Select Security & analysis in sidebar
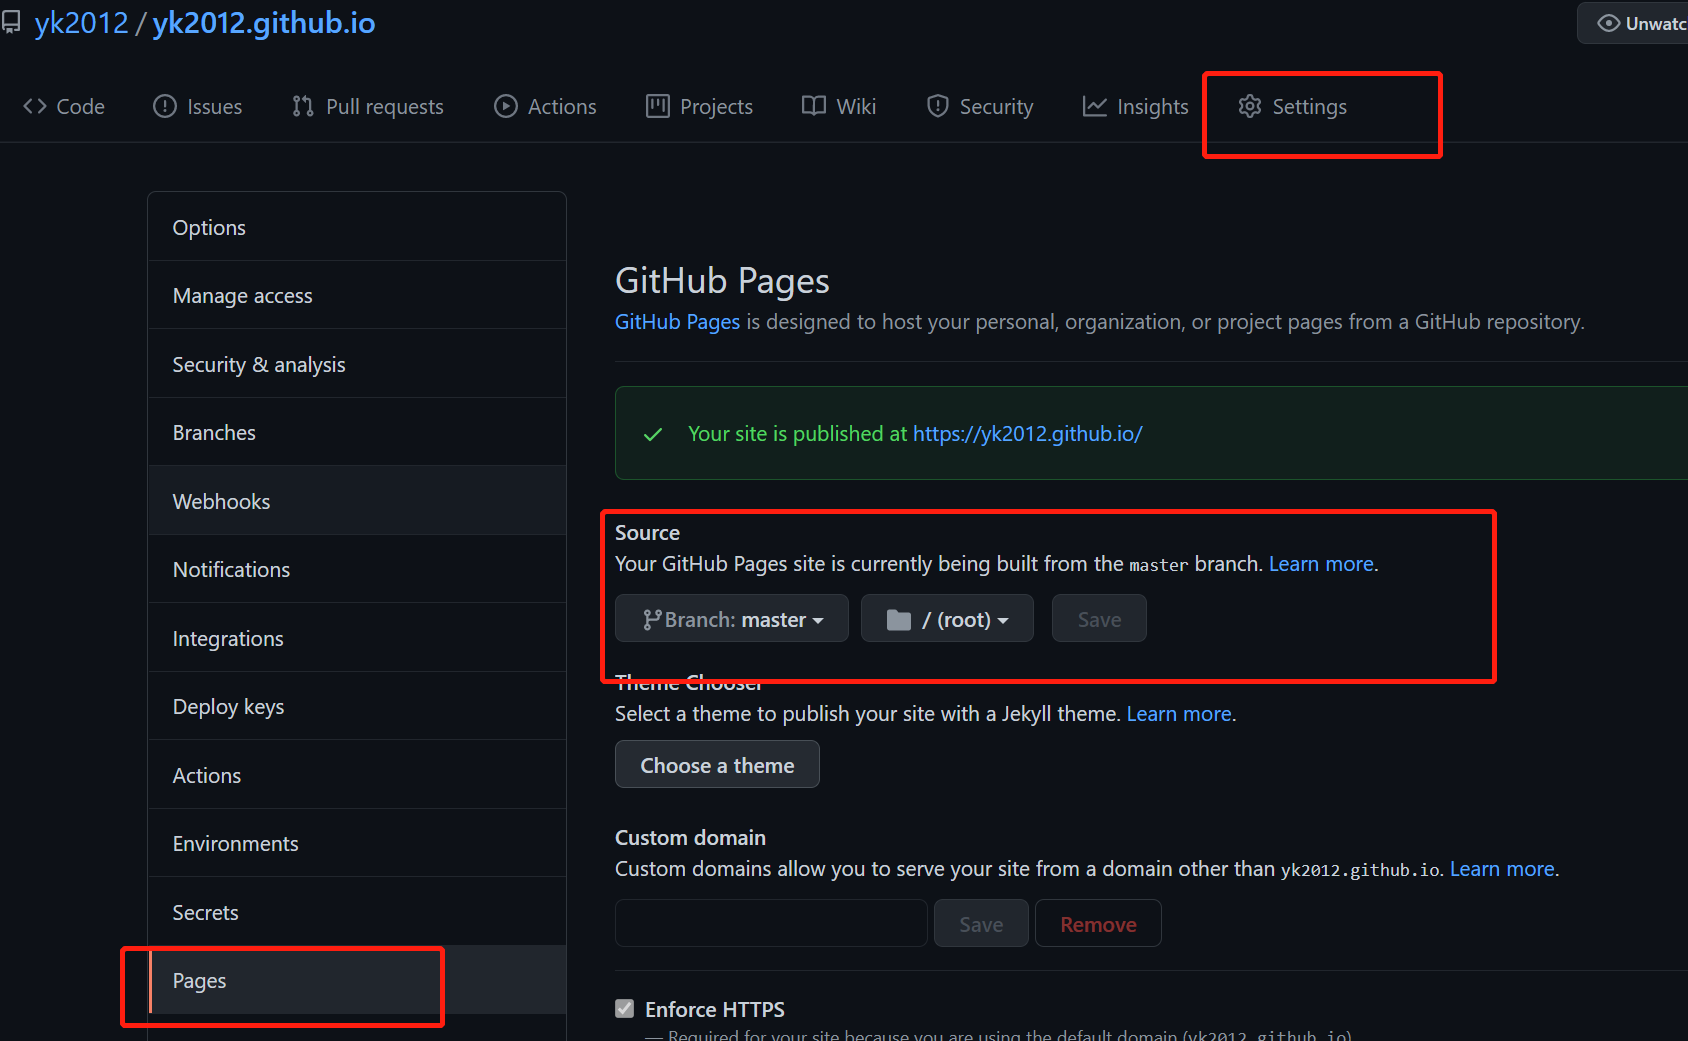Image resolution: width=1688 pixels, height=1041 pixels. (x=357, y=364)
